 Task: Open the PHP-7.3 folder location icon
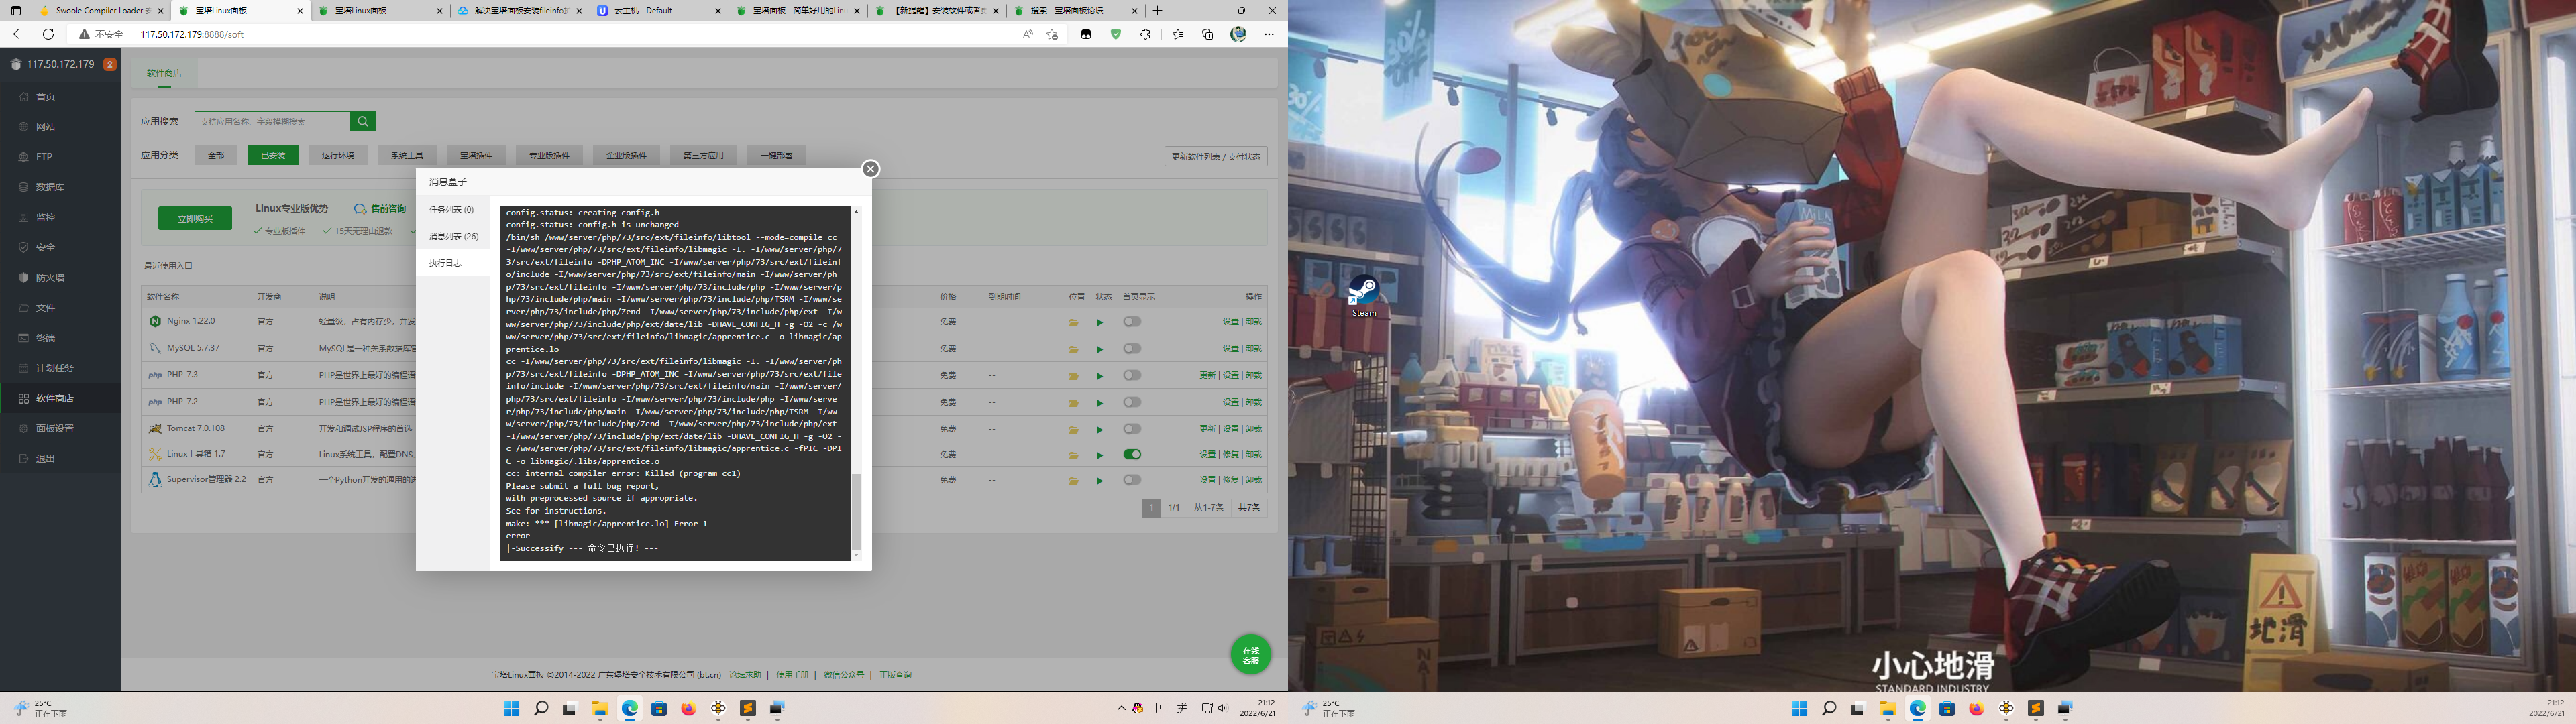1073,376
